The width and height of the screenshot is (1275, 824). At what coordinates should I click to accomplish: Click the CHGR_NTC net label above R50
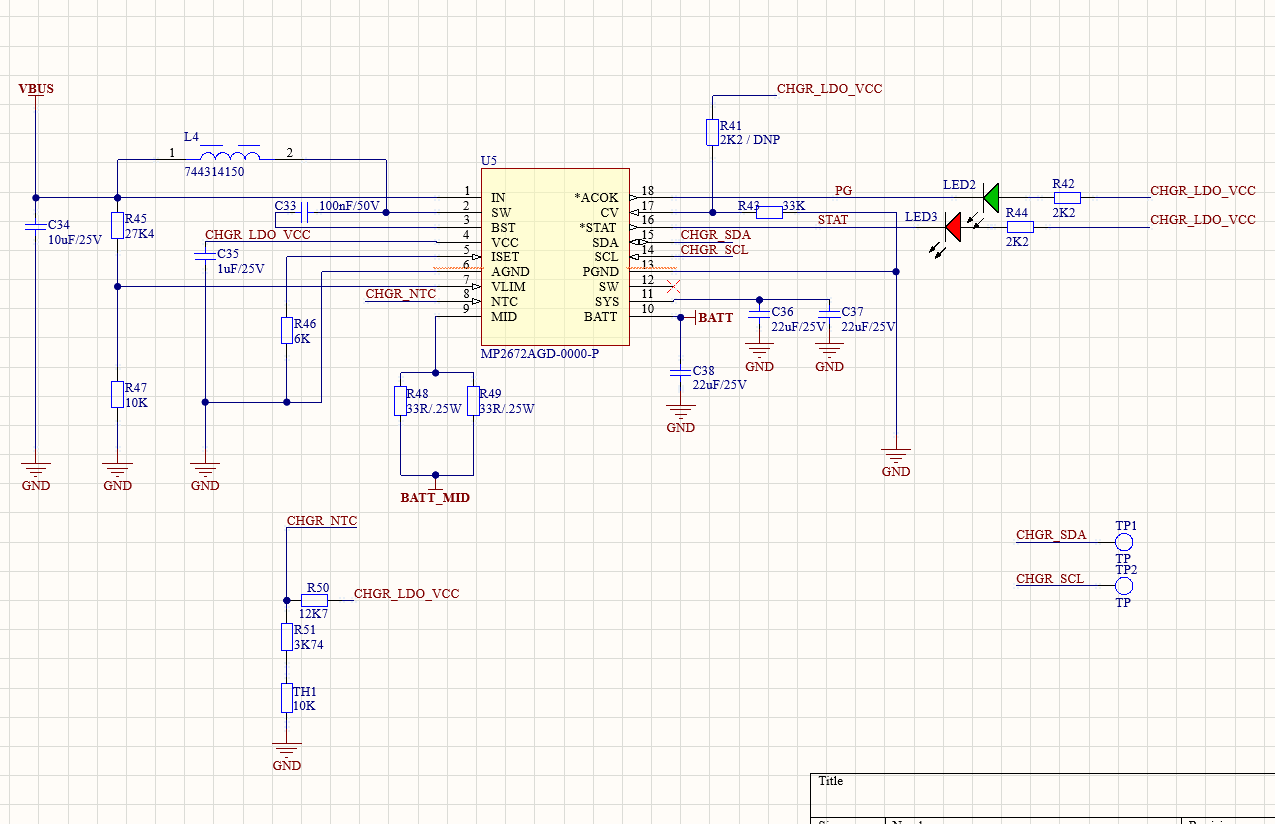tap(322, 521)
